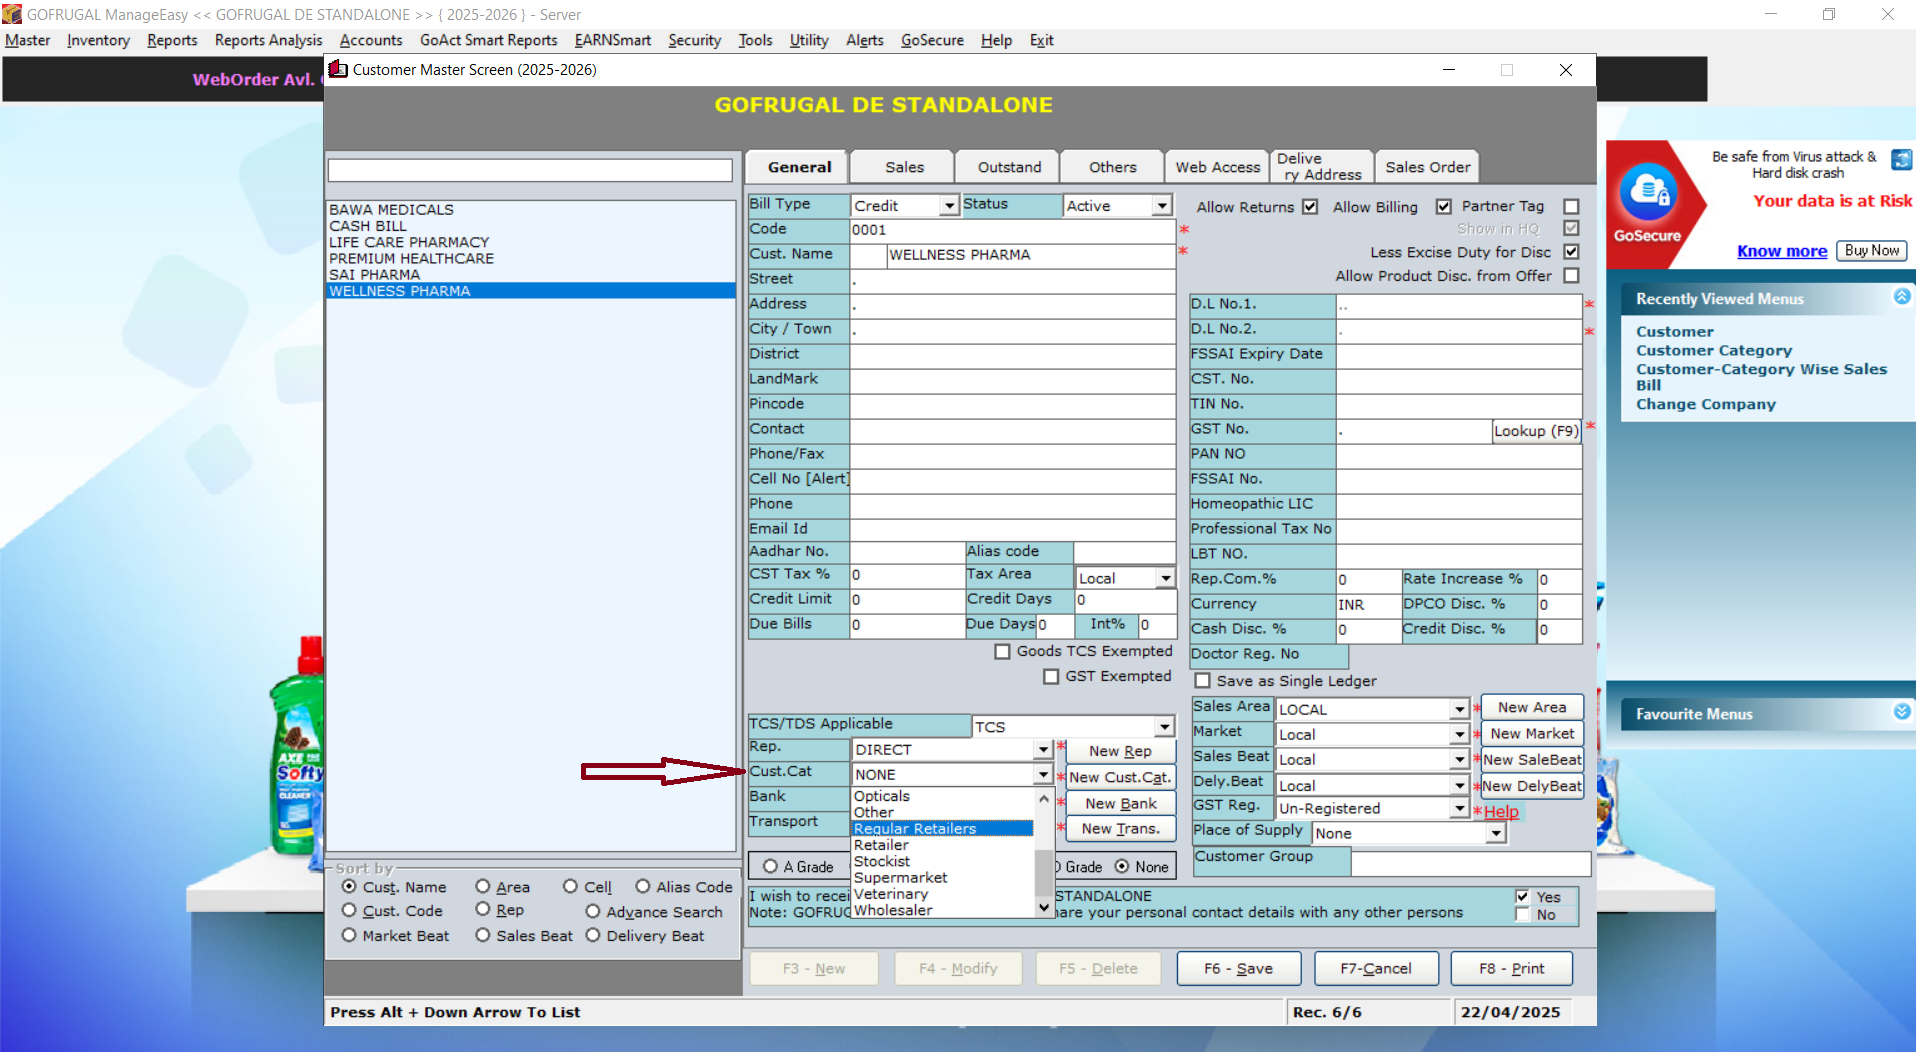
Task: Switch to the Outstand tab
Action: coord(1008,167)
